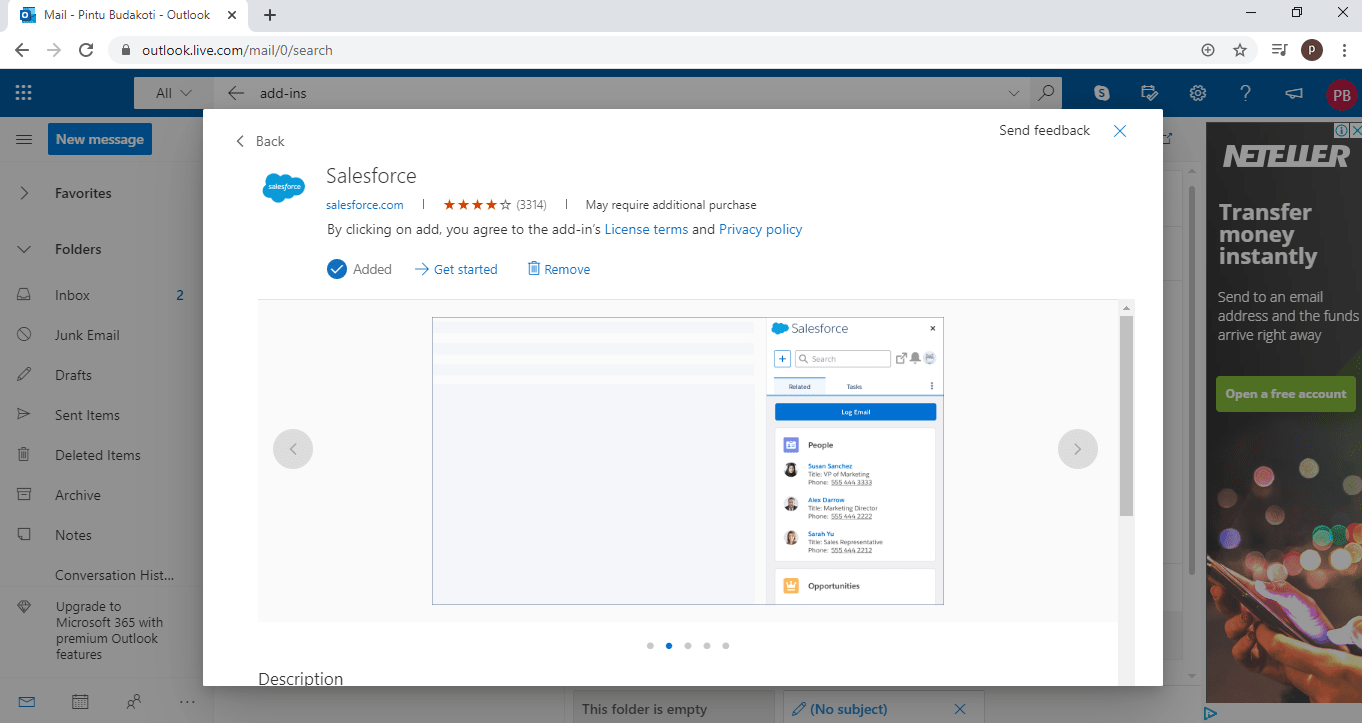The width and height of the screenshot is (1362, 723).
Task: Click the Salesforce cloud logo
Action: 283,187
